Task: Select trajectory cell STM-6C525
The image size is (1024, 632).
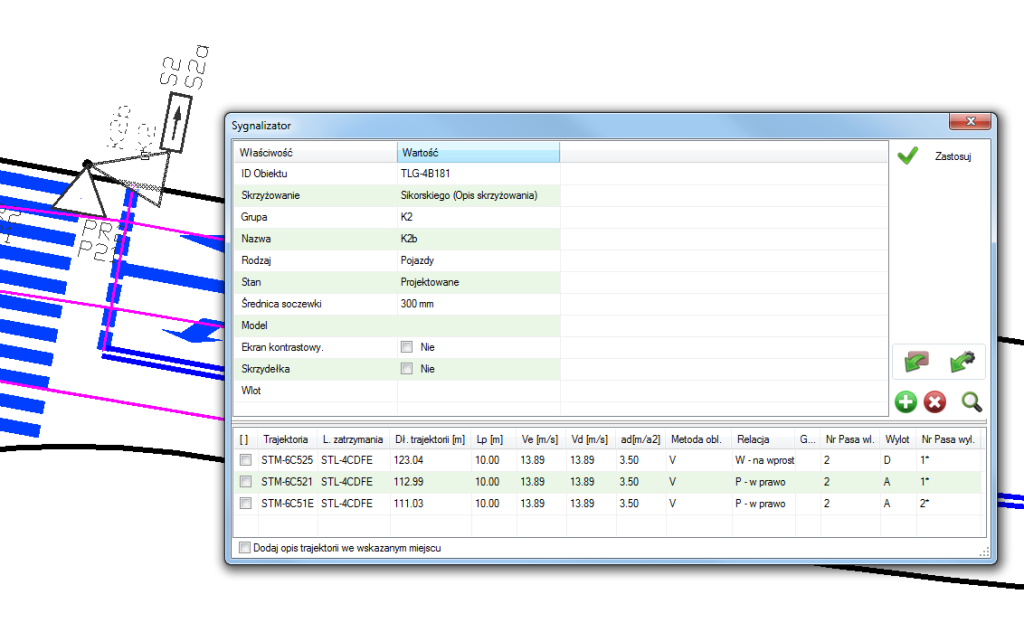Action: pos(287,460)
